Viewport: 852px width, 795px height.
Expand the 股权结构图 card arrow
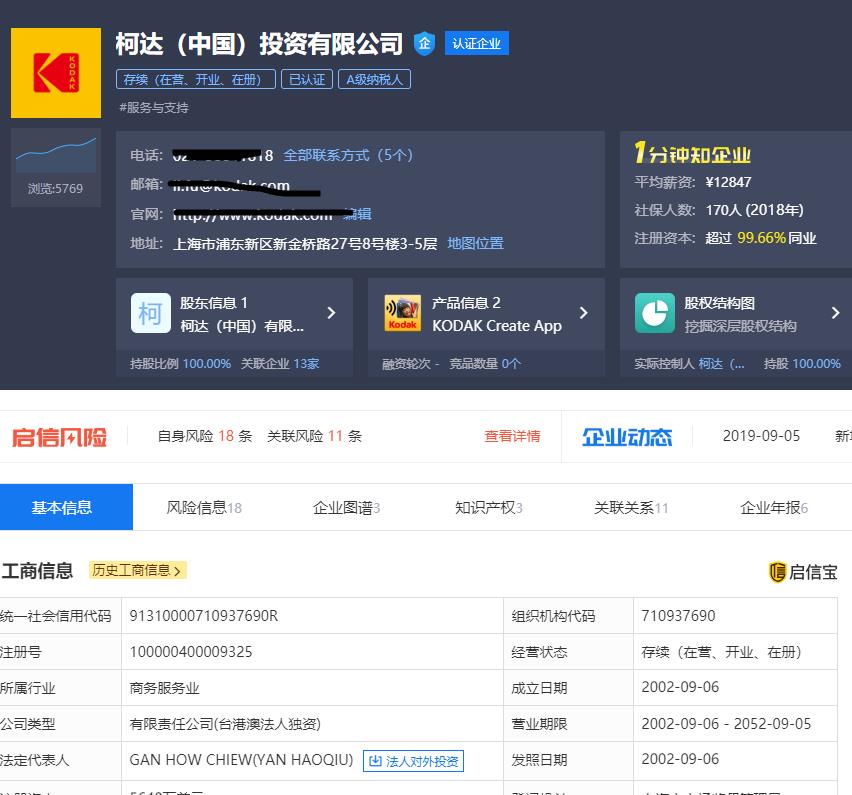tap(836, 313)
